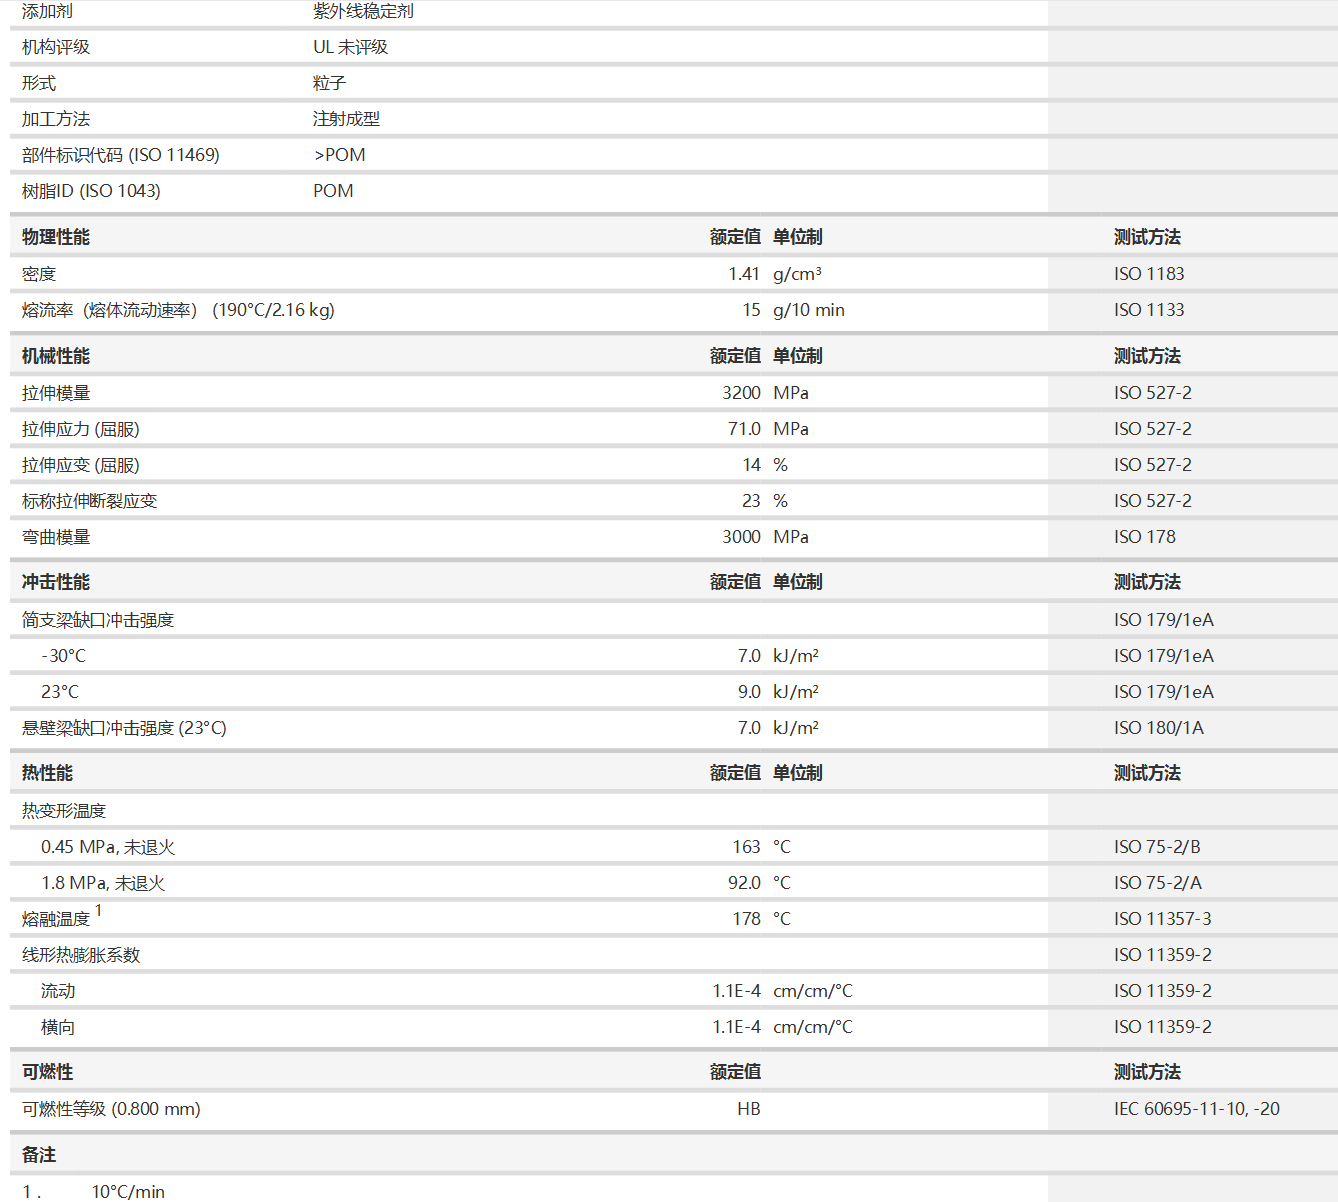
Task: Select the 物理性能 section header
Action: point(56,237)
